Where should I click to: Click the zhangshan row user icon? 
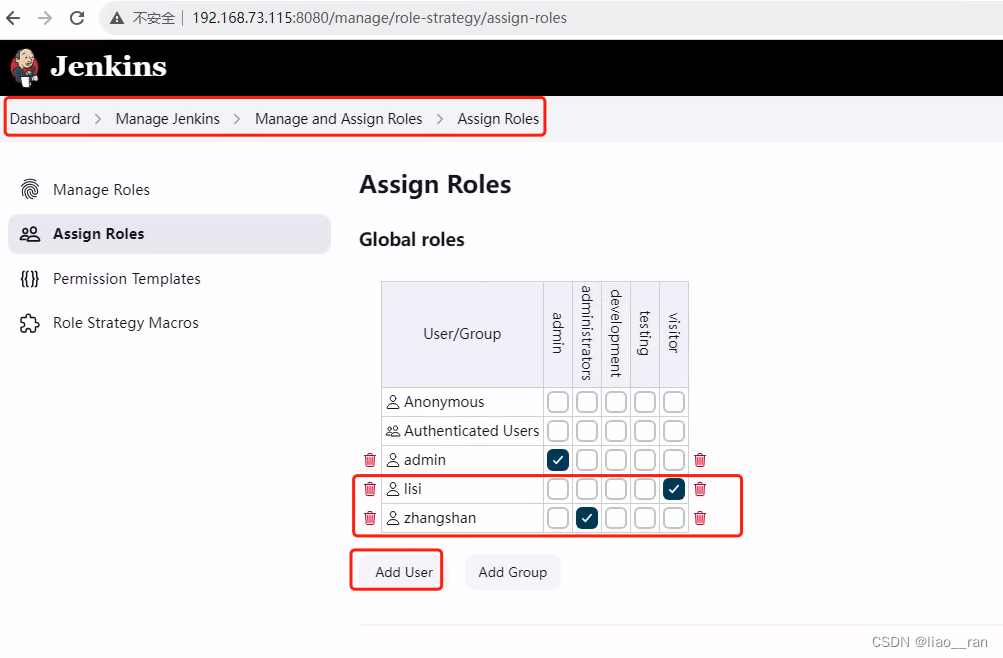tap(393, 518)
